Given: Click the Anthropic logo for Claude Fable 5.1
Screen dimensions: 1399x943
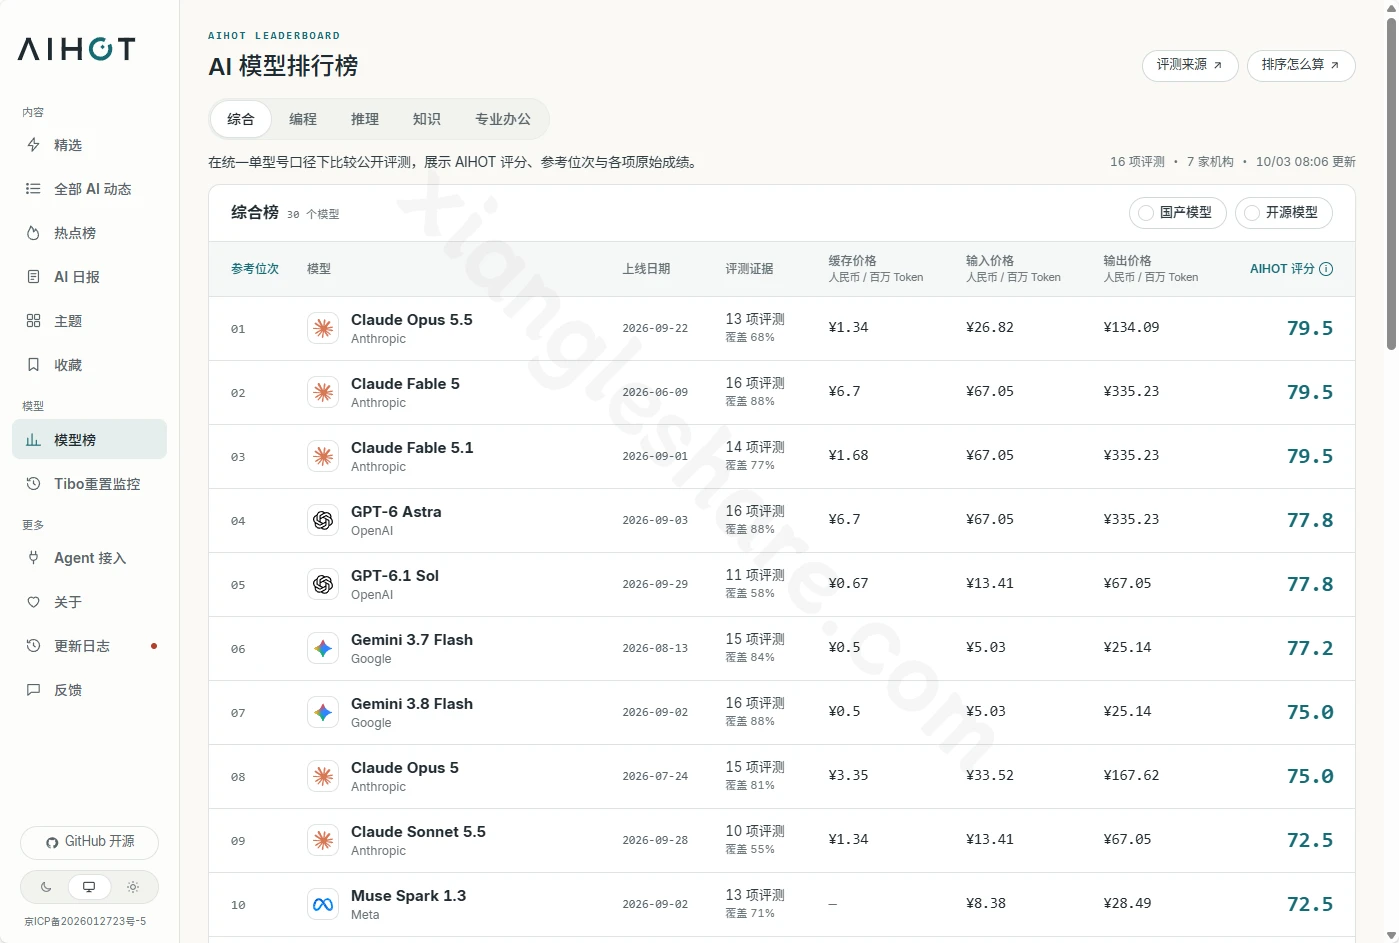Looking at the screenshot, I should [323, 456].
